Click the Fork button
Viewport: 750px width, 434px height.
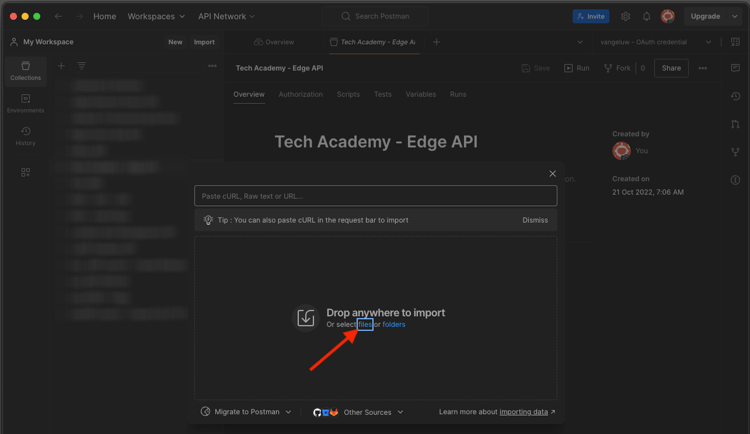617,68
